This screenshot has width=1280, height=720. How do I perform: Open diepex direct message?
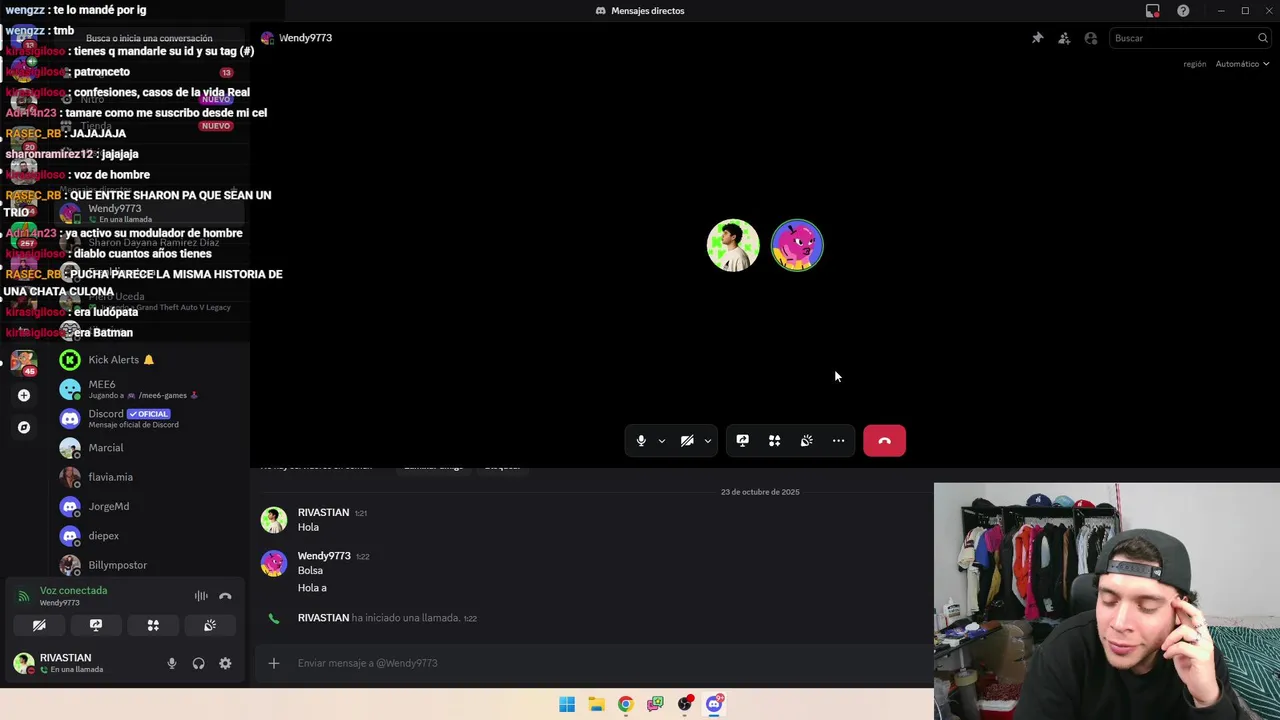150,536
